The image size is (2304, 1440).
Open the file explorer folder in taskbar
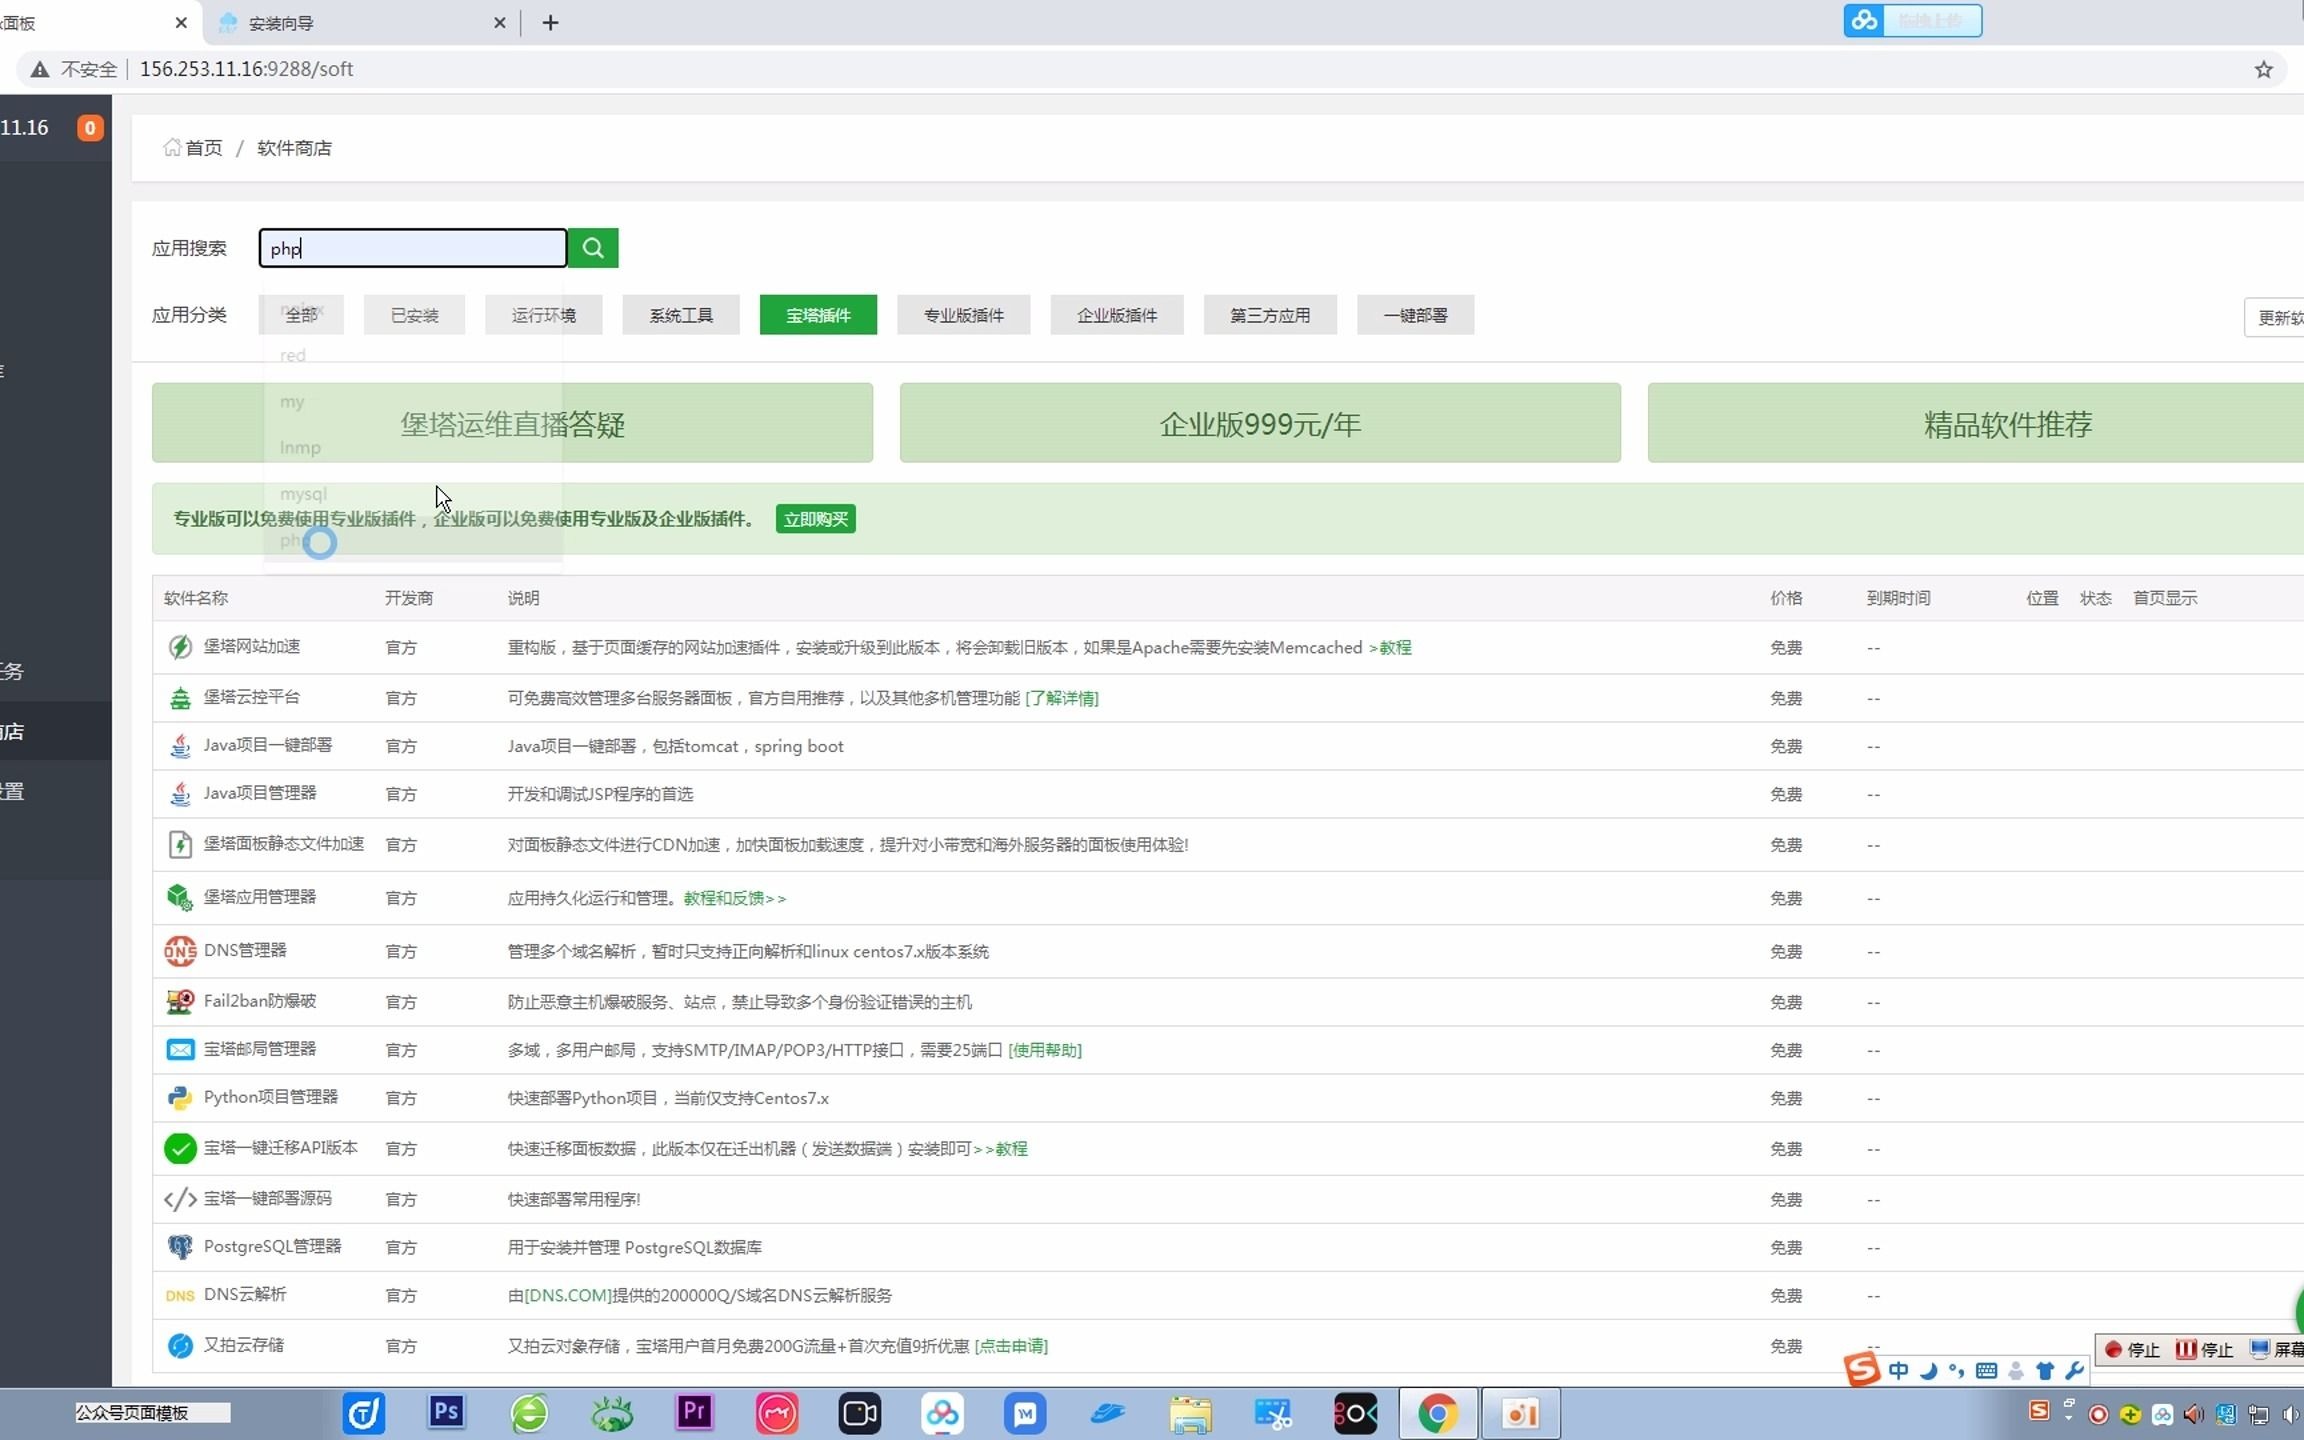click(1190, 1414)
